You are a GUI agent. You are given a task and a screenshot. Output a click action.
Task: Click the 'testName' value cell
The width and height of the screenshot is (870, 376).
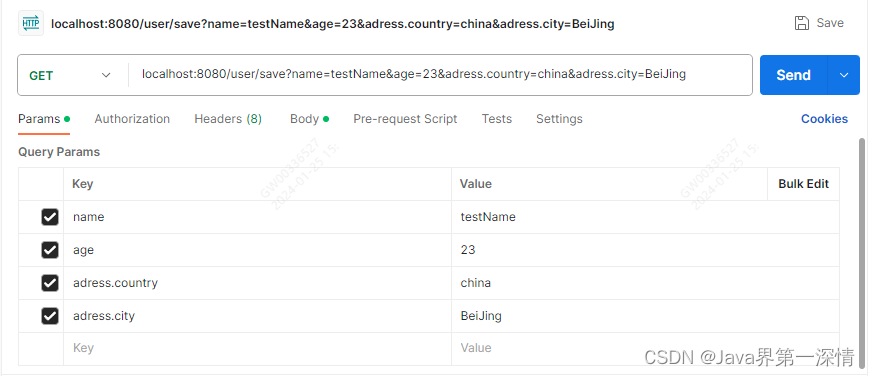point(645,217)
